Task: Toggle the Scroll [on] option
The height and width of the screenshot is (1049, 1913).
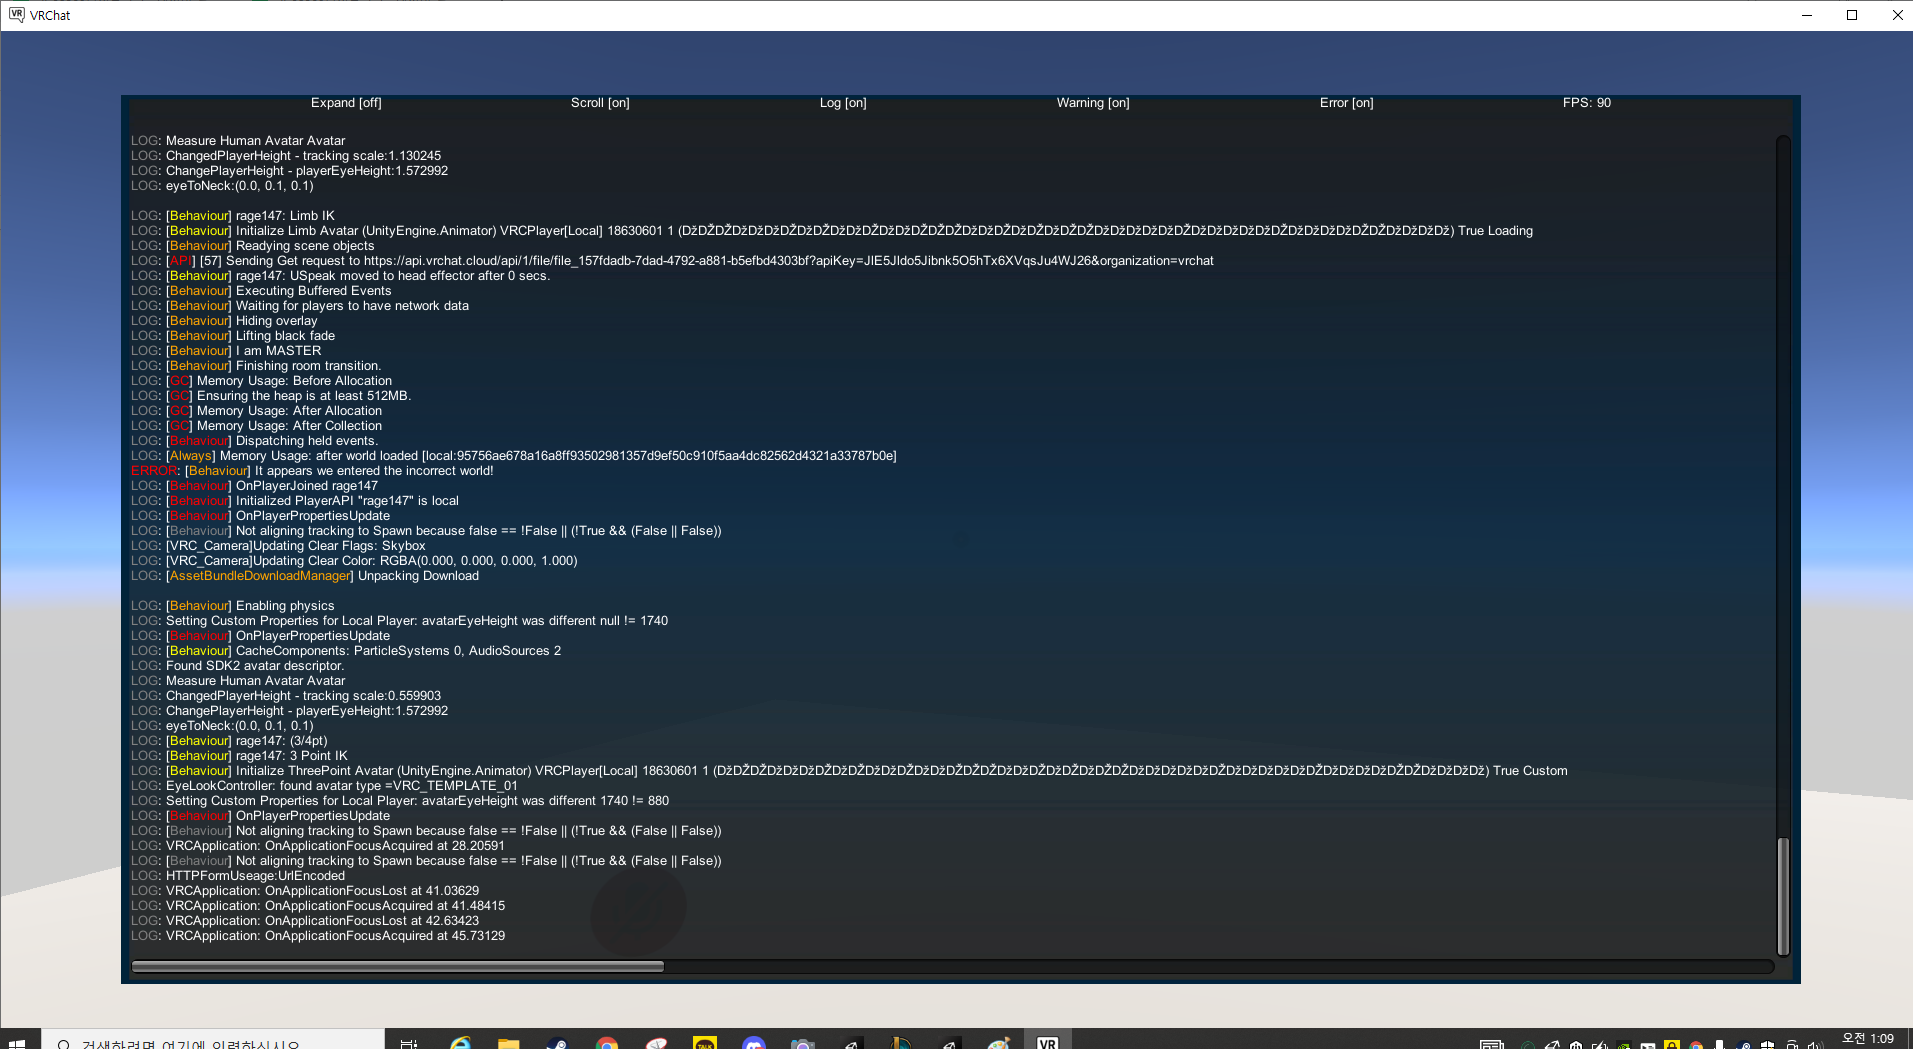Action: pyautogui.click(x=600, y=103)
